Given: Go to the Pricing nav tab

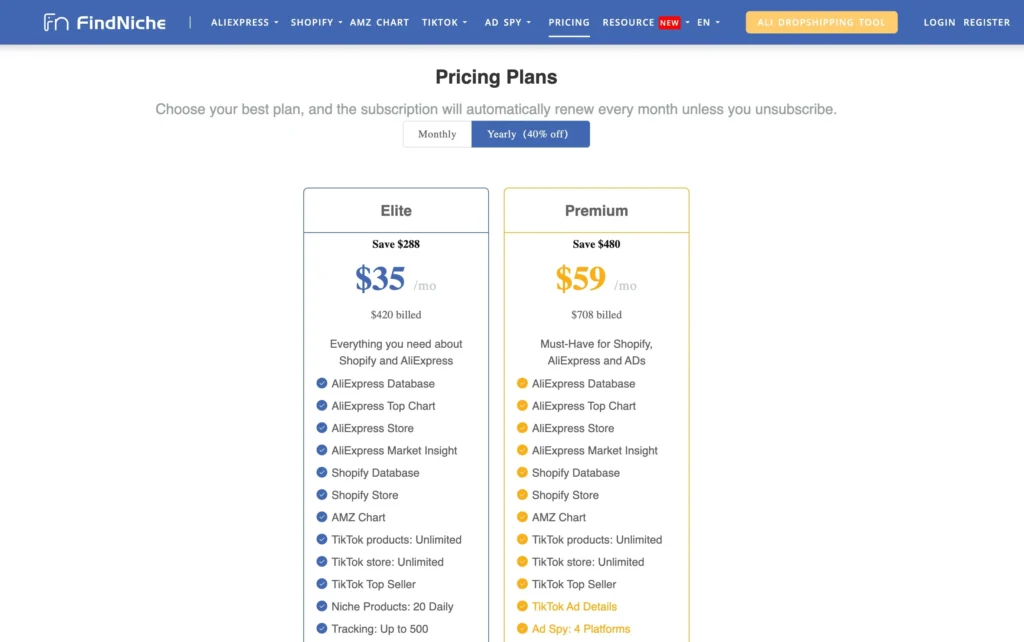Looking at the screenshot, I should coord(569,22).
